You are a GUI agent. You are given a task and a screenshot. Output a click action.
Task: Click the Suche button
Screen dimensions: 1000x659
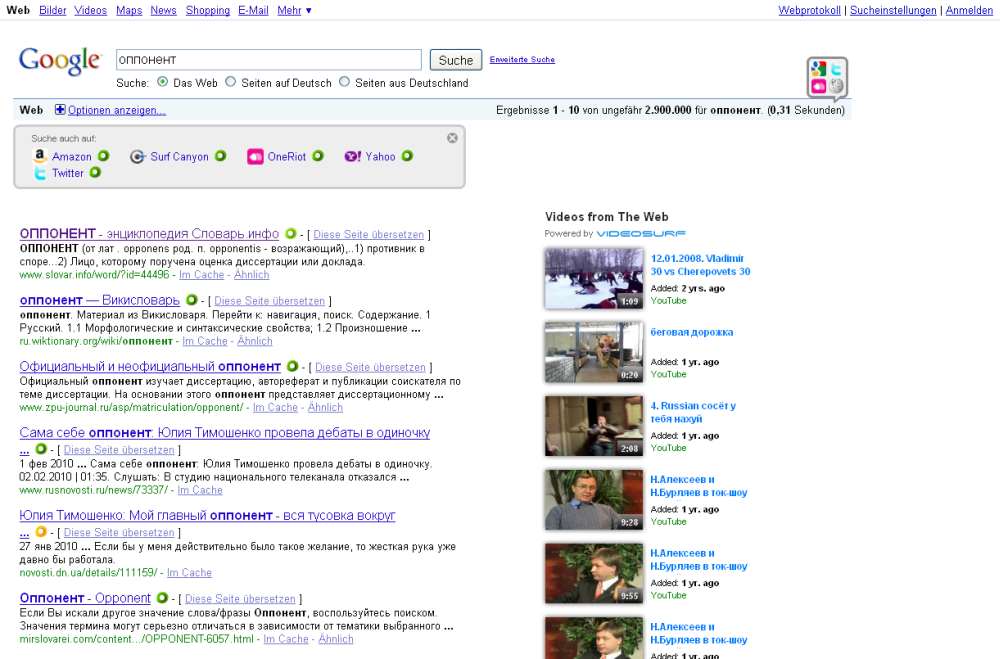tap(455, 60)
